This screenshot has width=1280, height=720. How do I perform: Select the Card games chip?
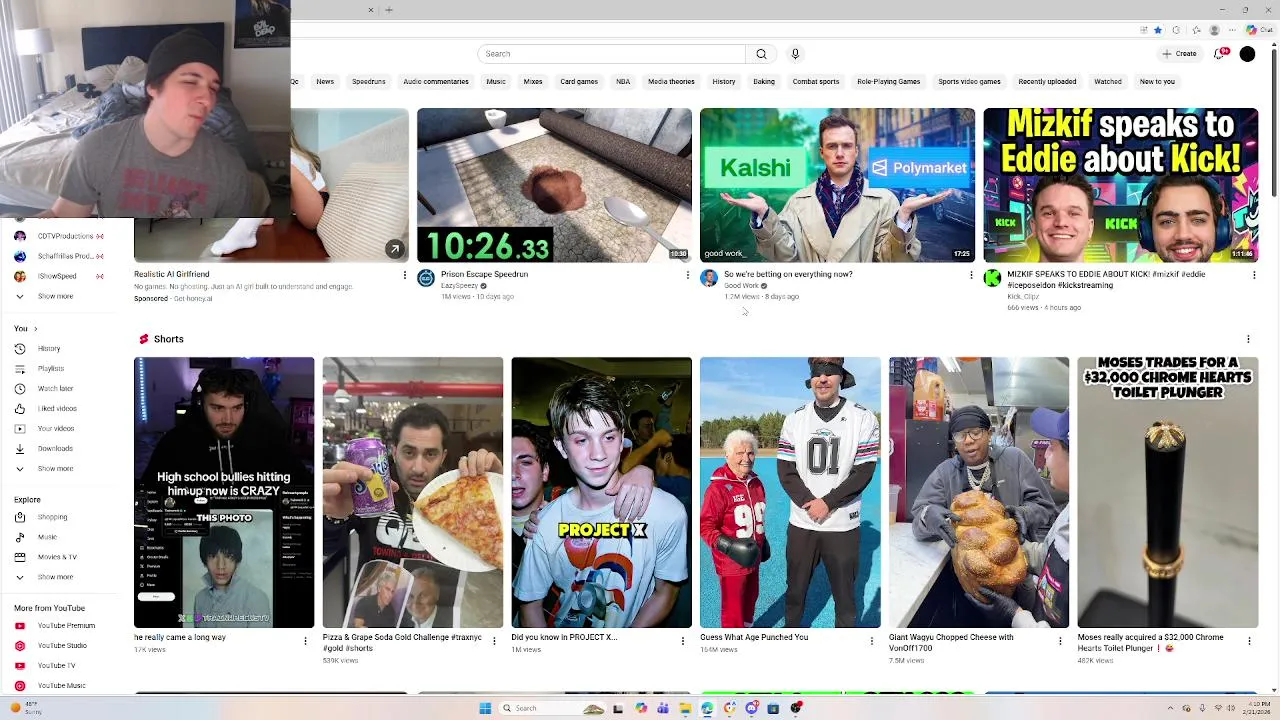(579, 82)
